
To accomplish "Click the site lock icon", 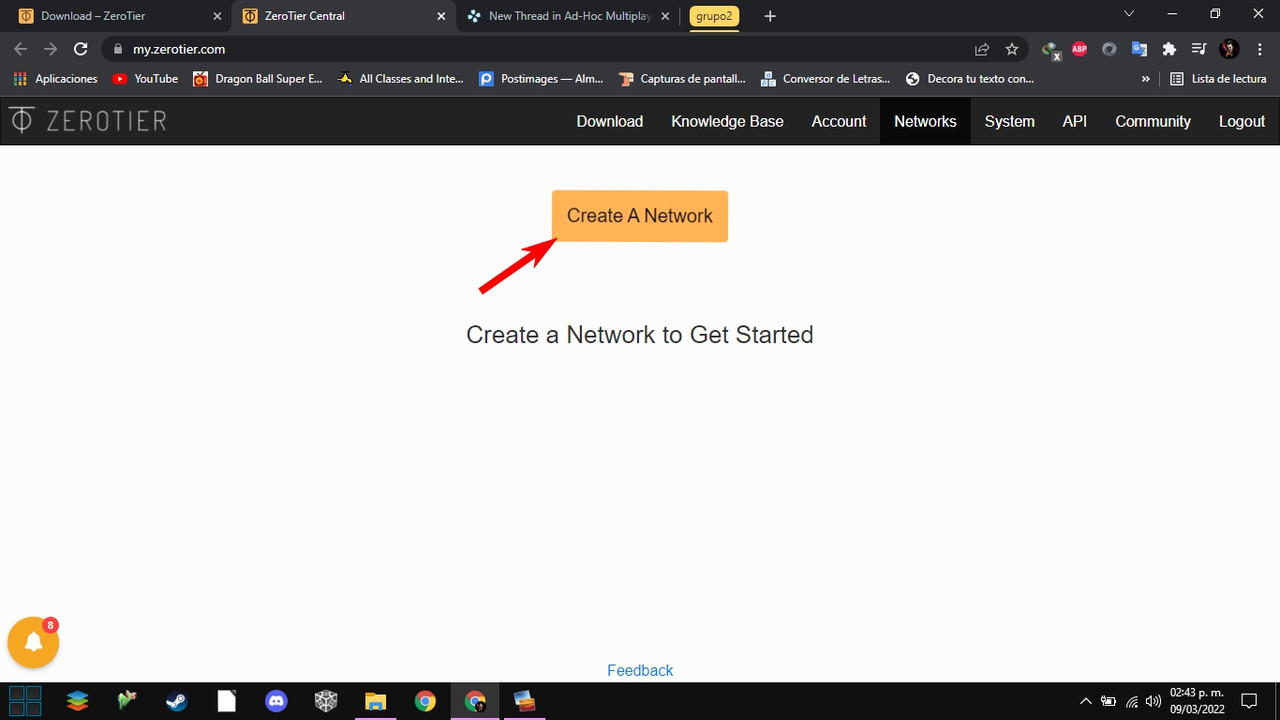I will [x=118, y=49].
